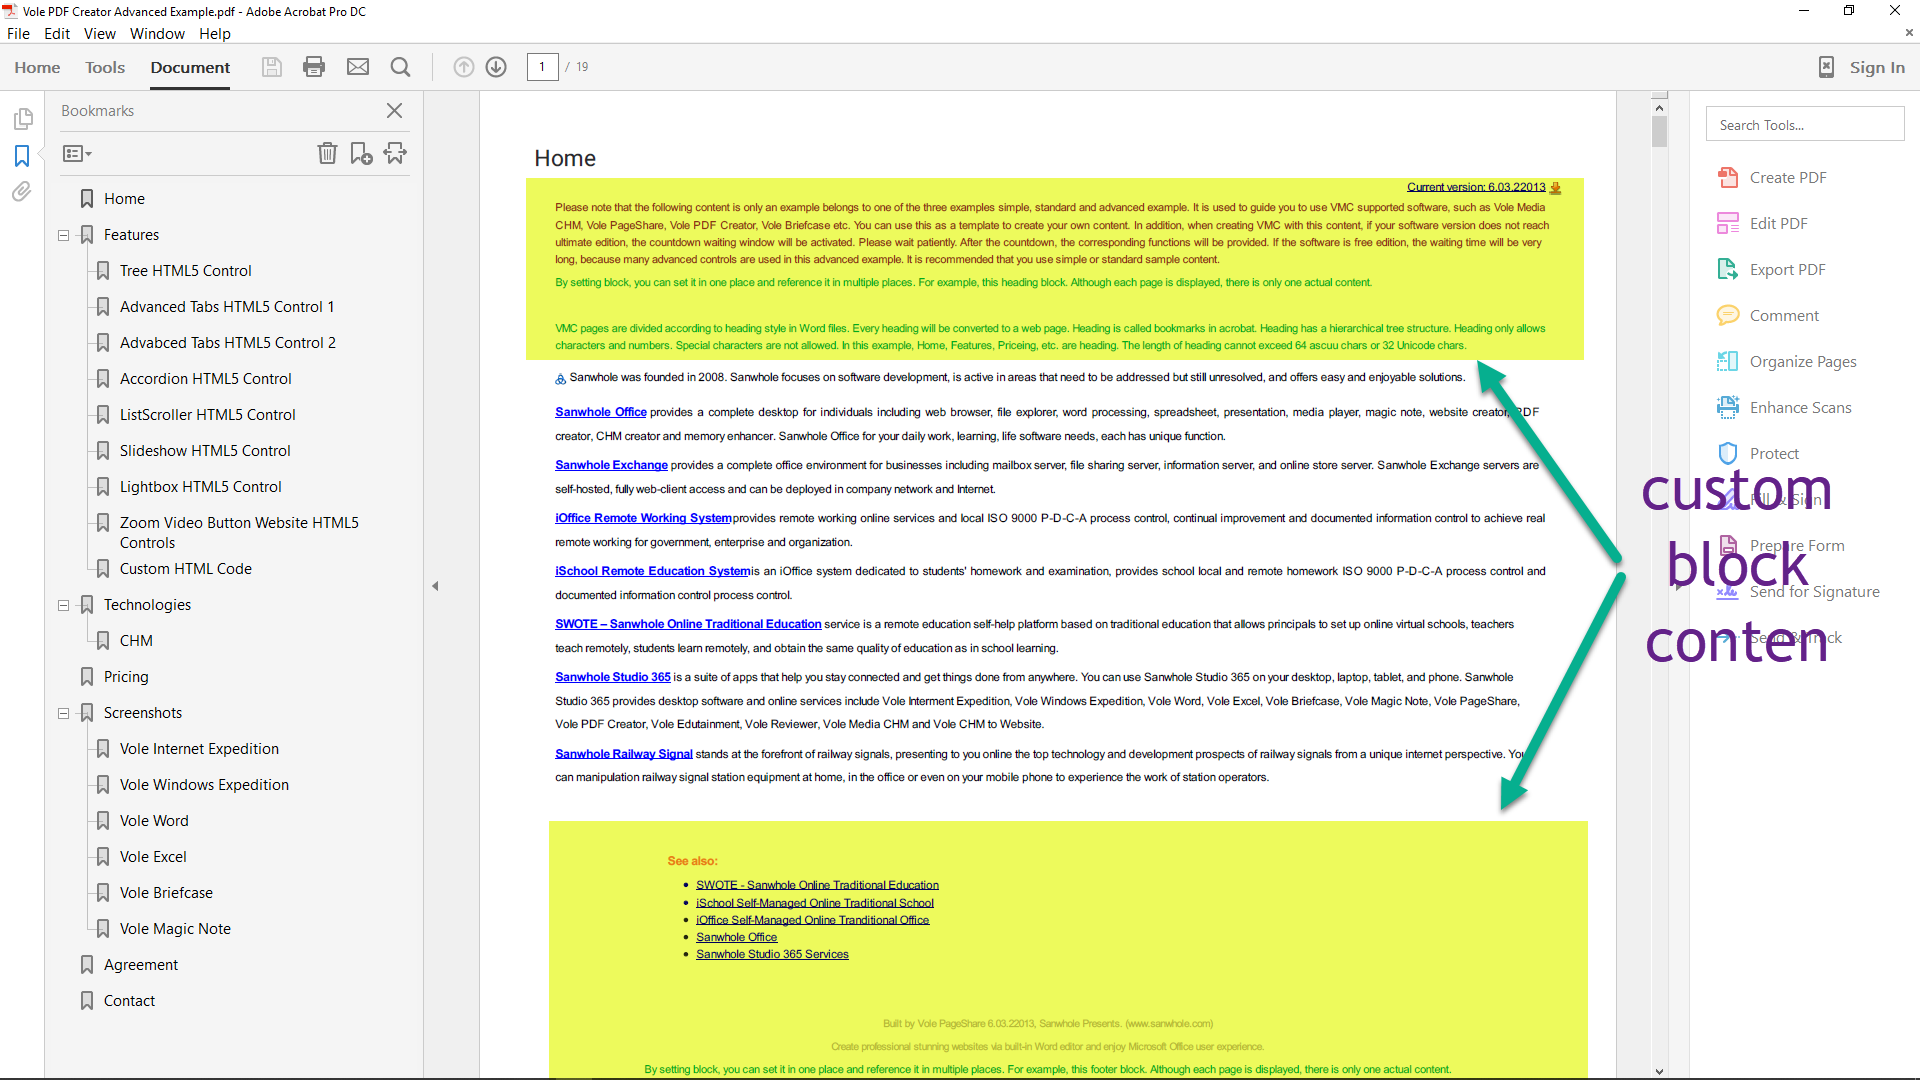Viewport: 1920px width, 1080px height.
Task: Click document scrollbar down arrow
Action: pos(1659,1071)
